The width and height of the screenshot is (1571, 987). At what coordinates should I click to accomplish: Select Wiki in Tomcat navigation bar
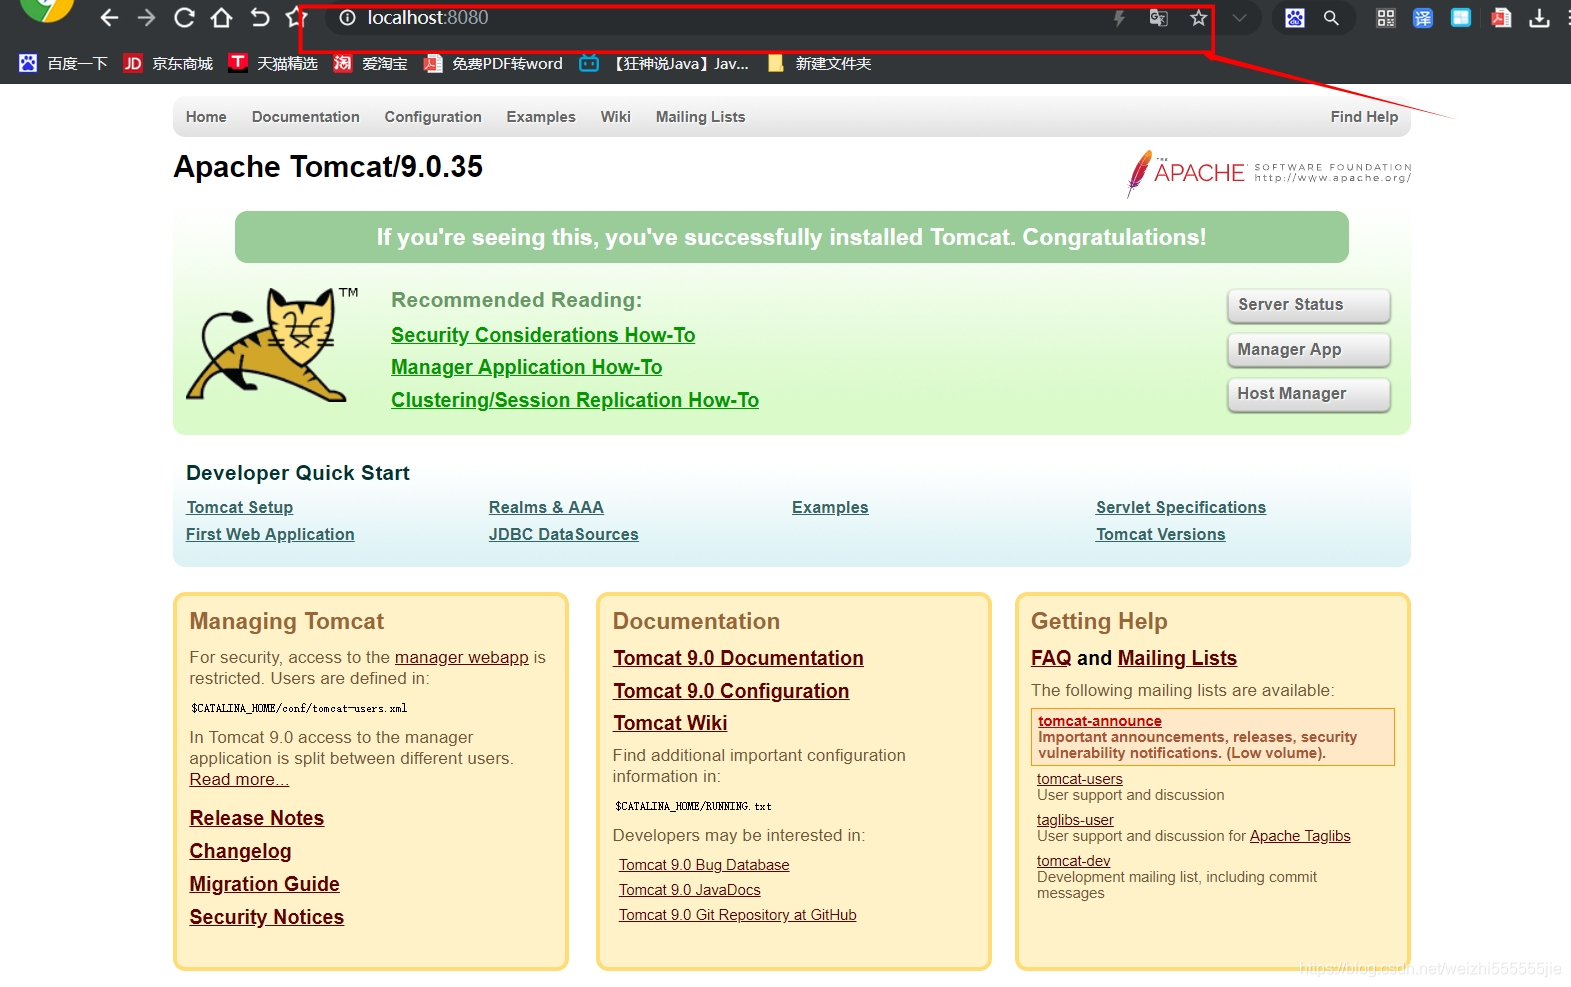click(x=616, y=117)
